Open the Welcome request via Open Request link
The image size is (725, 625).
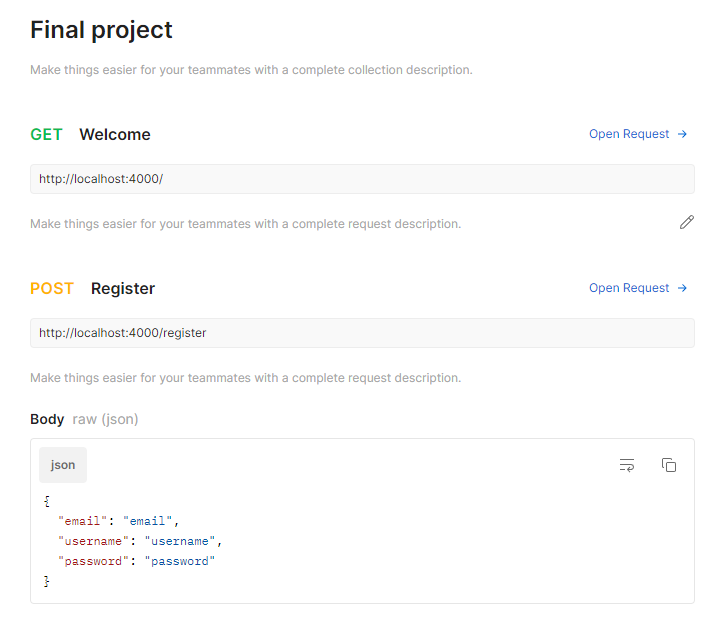pyautogui.click(x=629, y=134)
